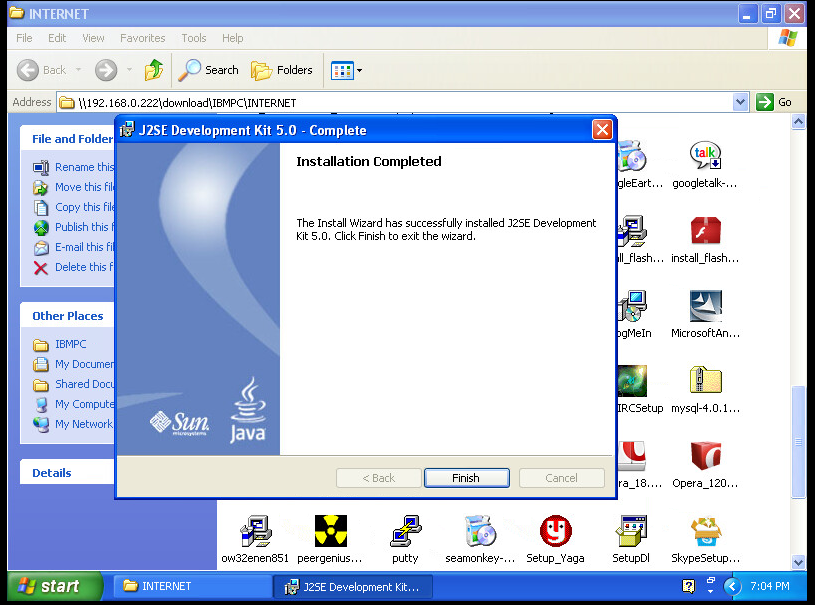This screenshot has width=815, height=605.
Task: Open the File menu
Action: coord(24,38)
